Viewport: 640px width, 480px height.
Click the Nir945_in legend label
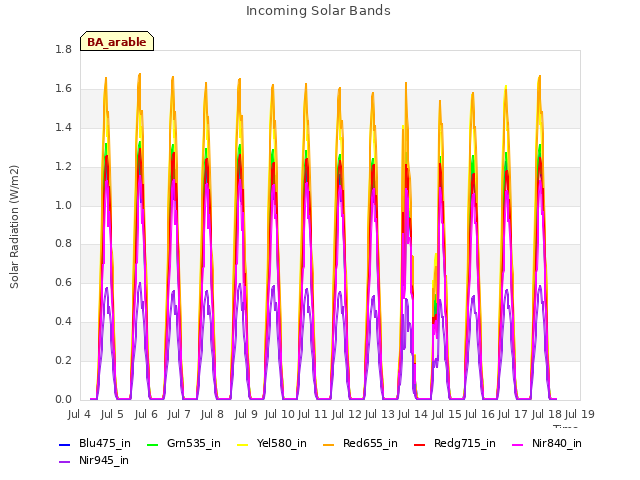pyautogui.click(x=104, y=461)
